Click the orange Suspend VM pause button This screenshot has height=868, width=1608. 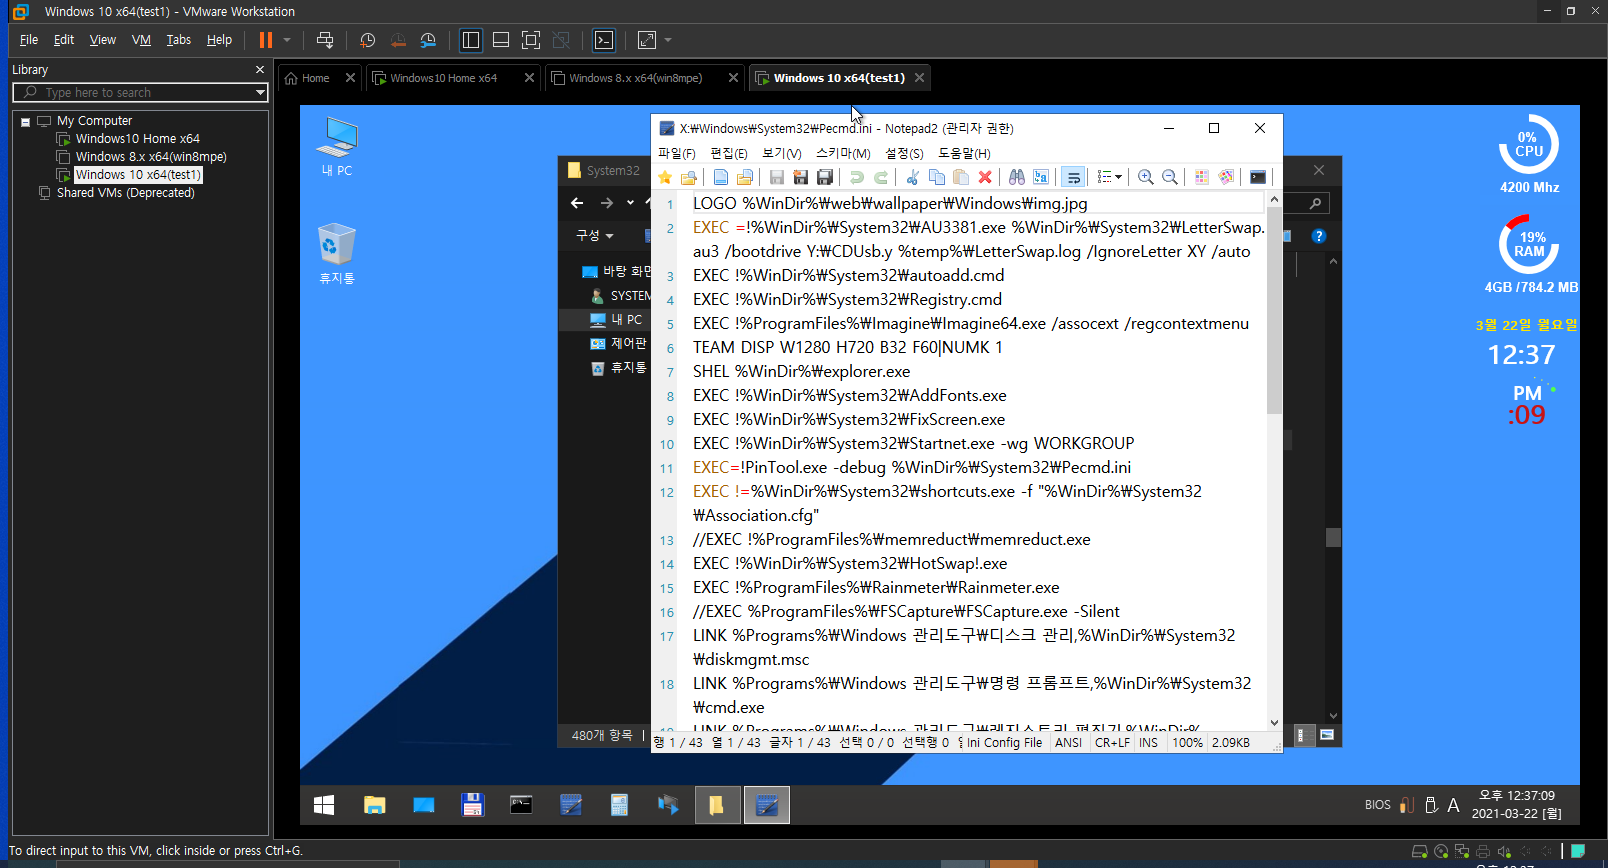(266, 40)
